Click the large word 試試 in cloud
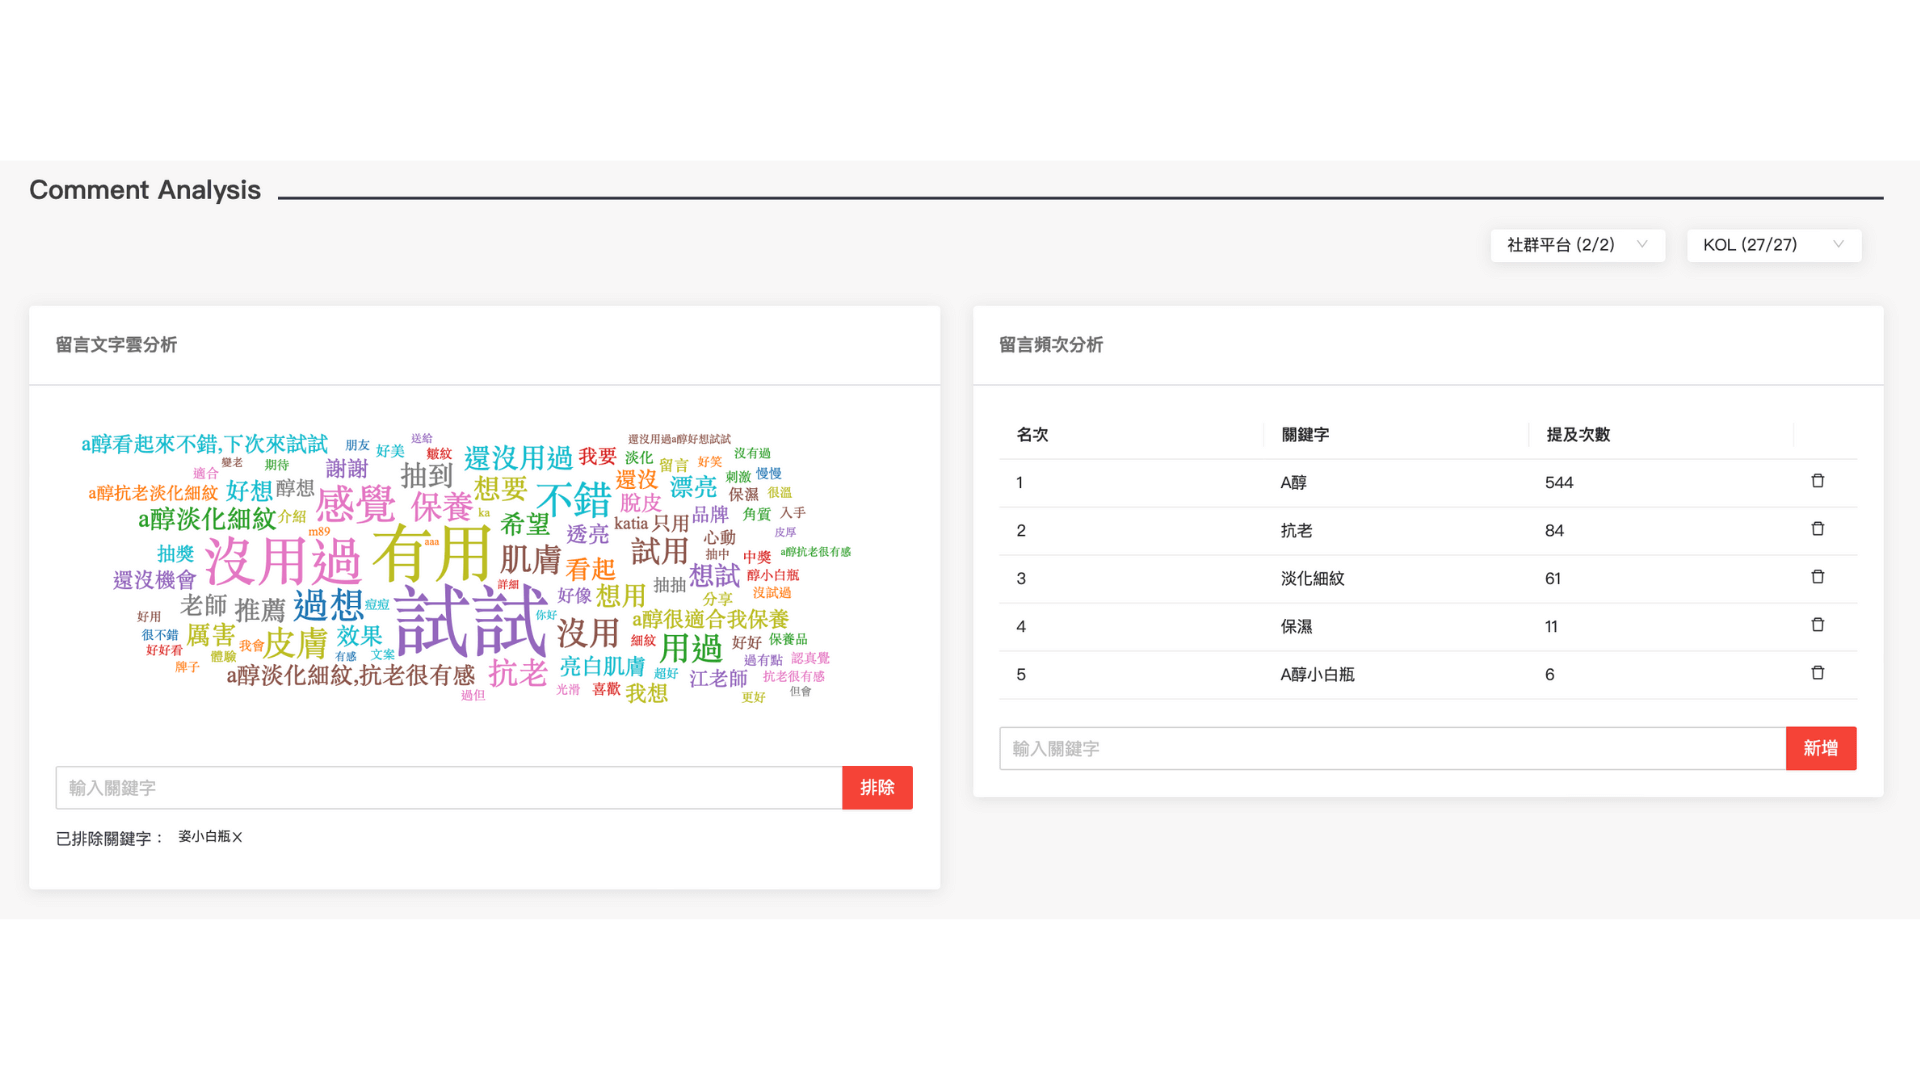Viewport: 1920px width, 1080px height. coord(470,620)
